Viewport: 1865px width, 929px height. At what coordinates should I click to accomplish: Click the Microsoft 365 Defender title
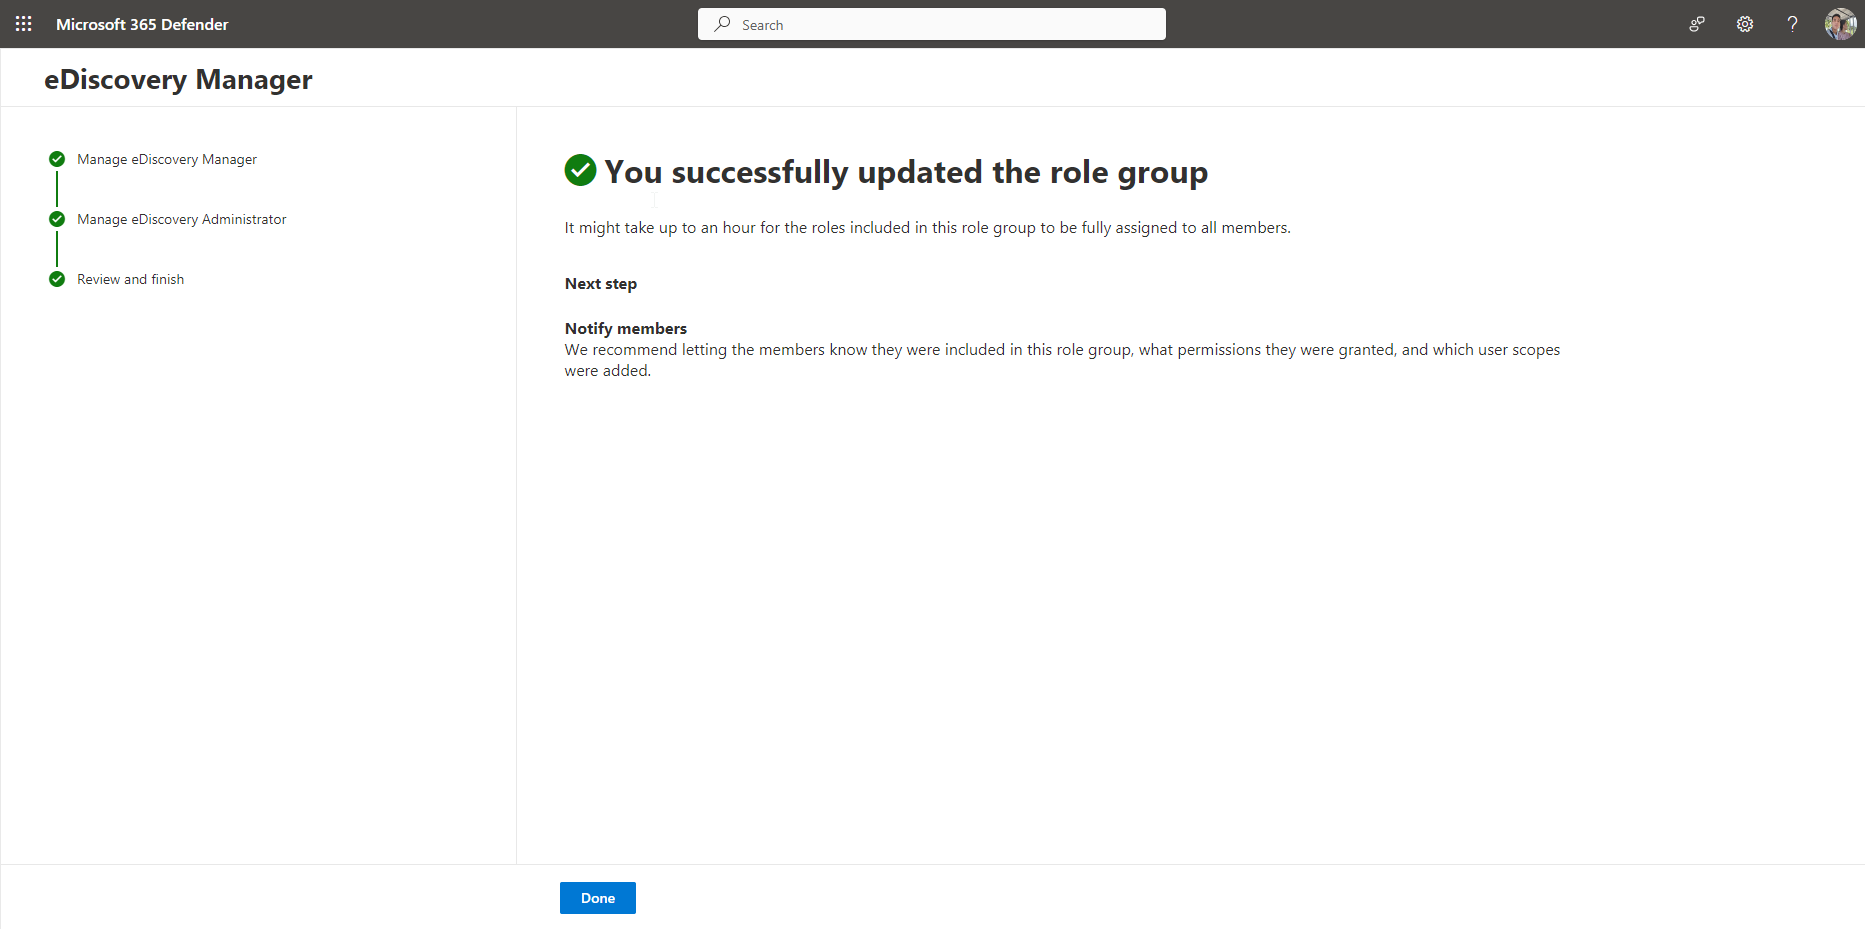click(142, 24)
